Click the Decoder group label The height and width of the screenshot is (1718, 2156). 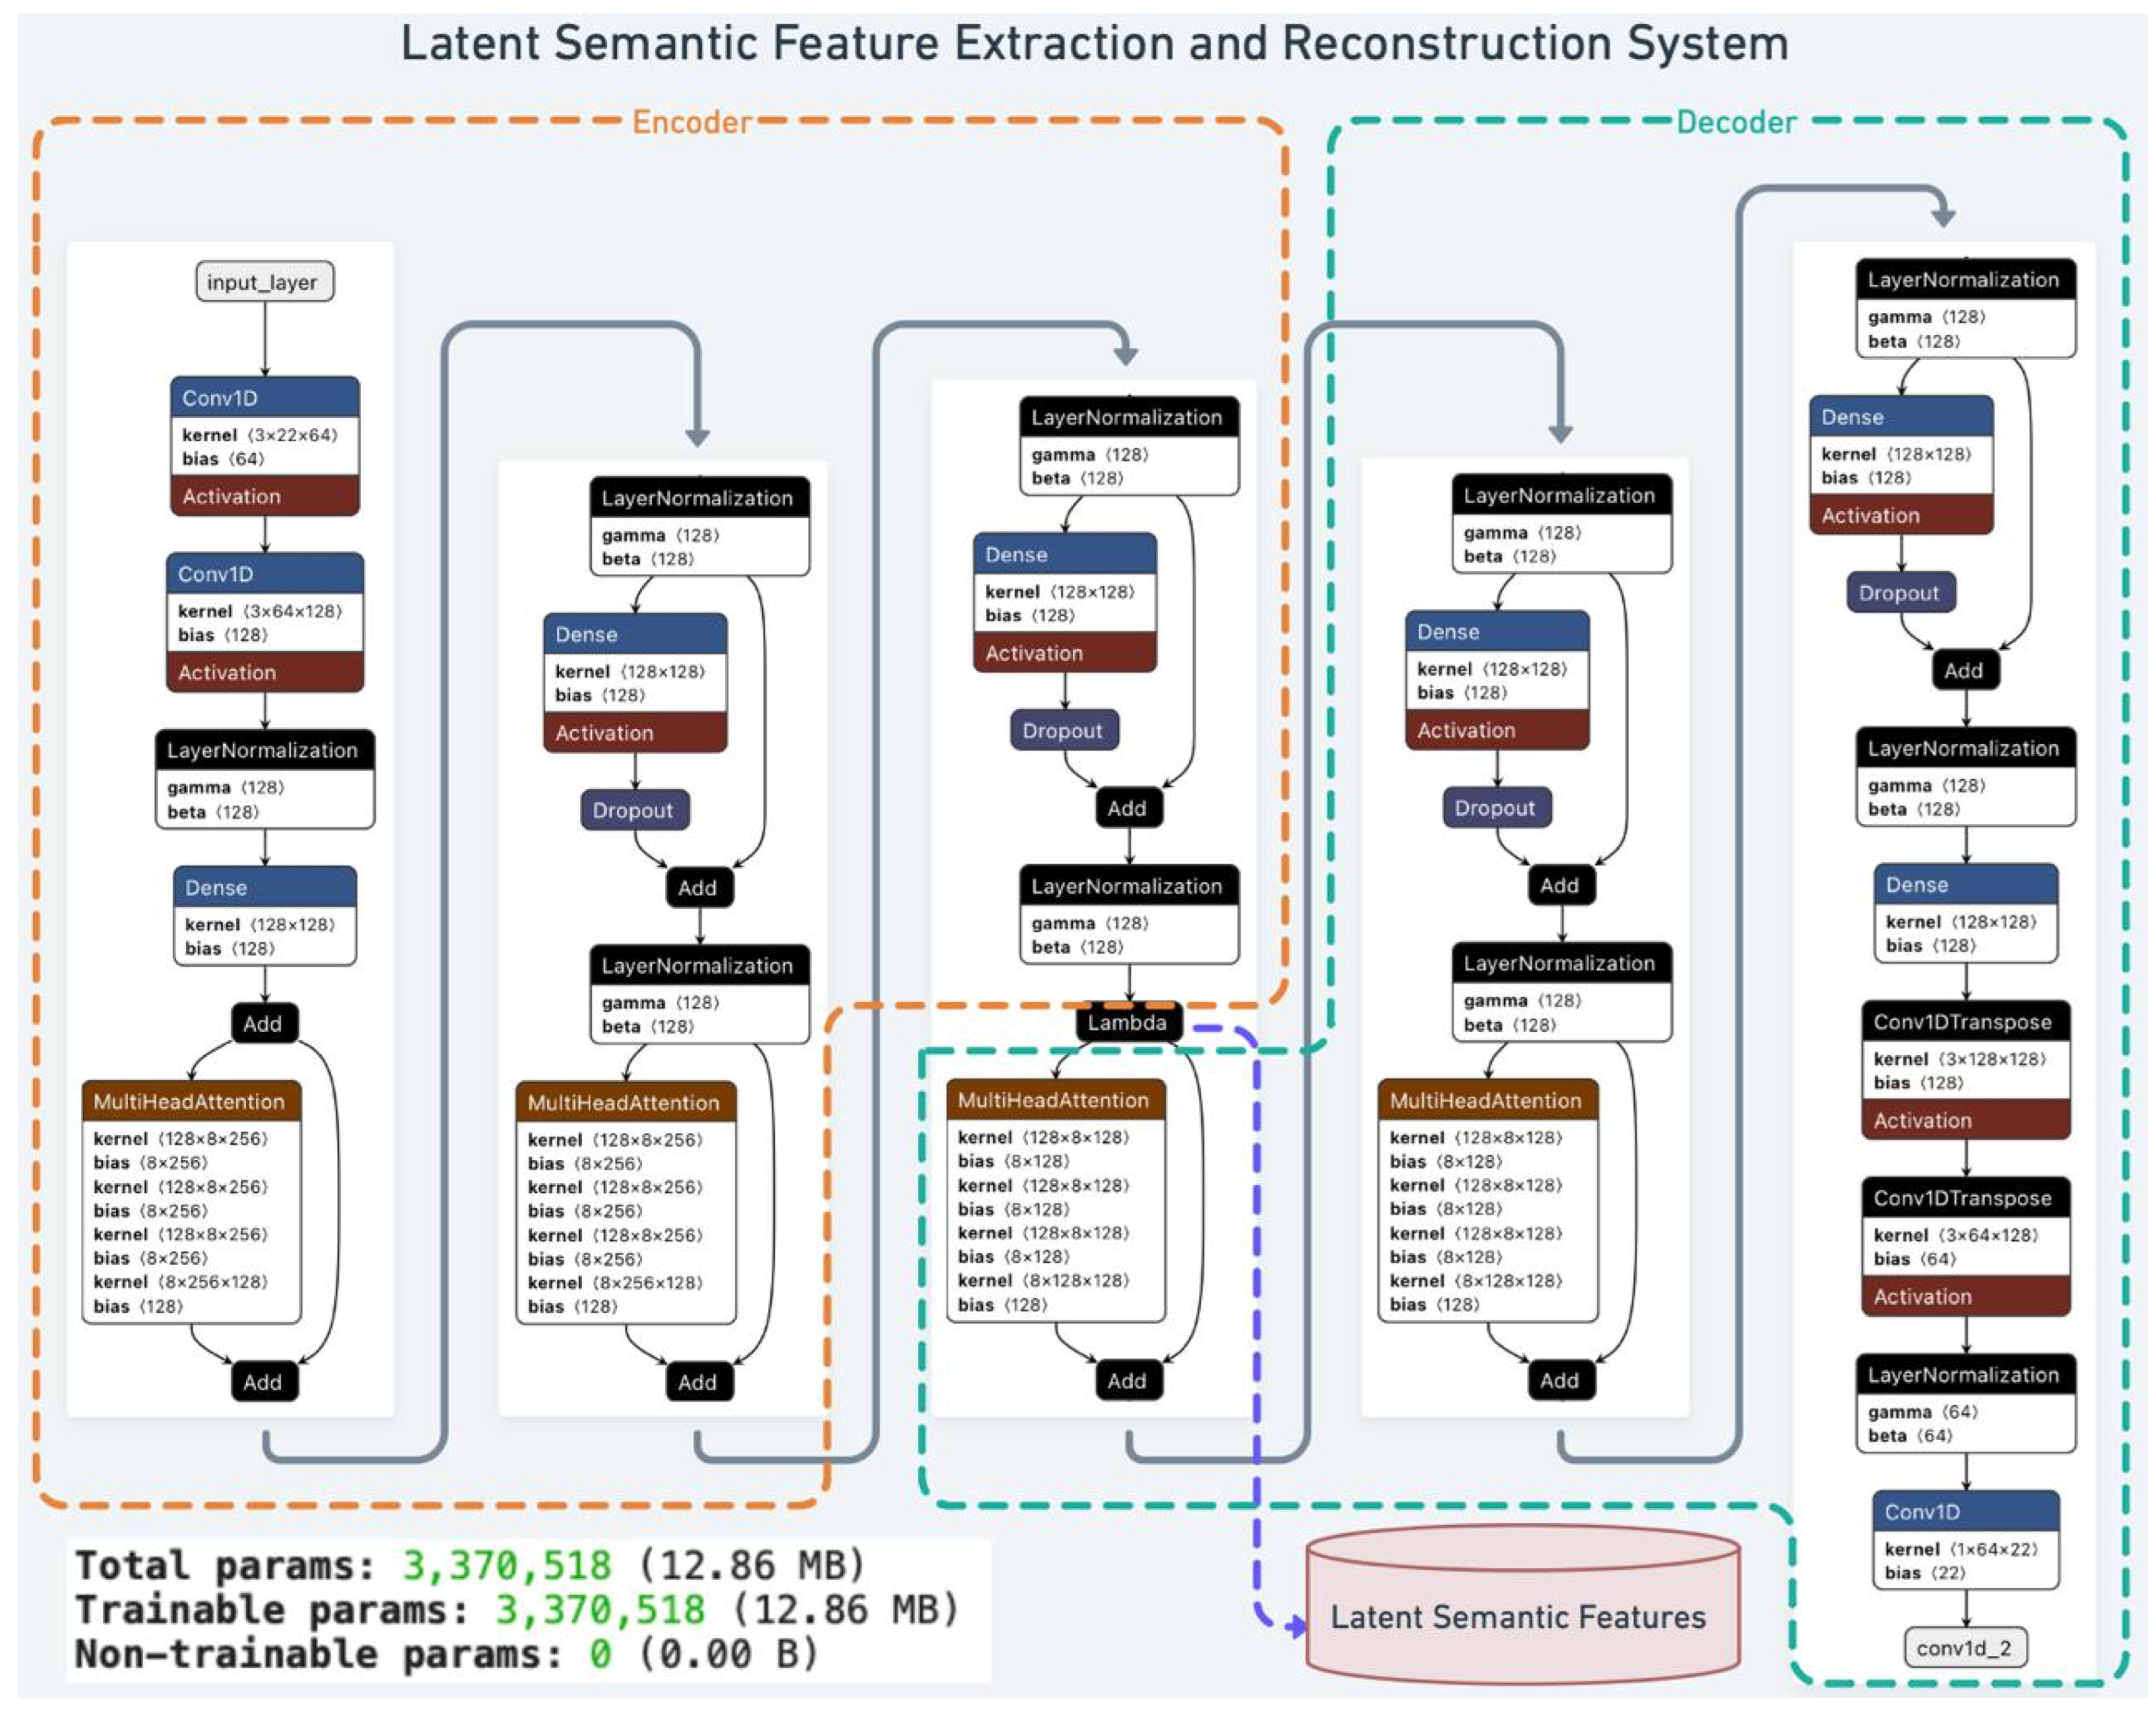click(1736, 122)
